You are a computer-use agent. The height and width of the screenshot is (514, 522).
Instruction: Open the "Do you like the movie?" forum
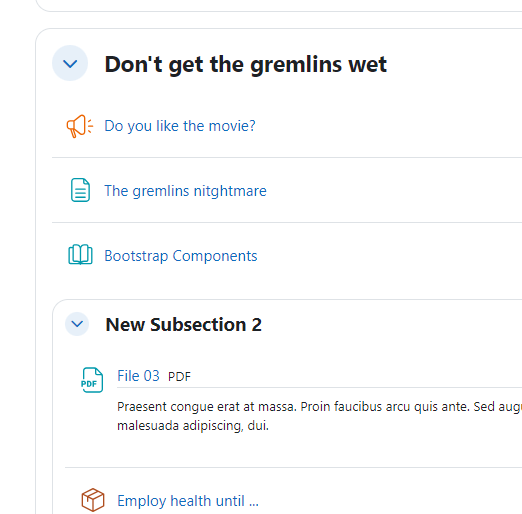(x=180, y=126)
